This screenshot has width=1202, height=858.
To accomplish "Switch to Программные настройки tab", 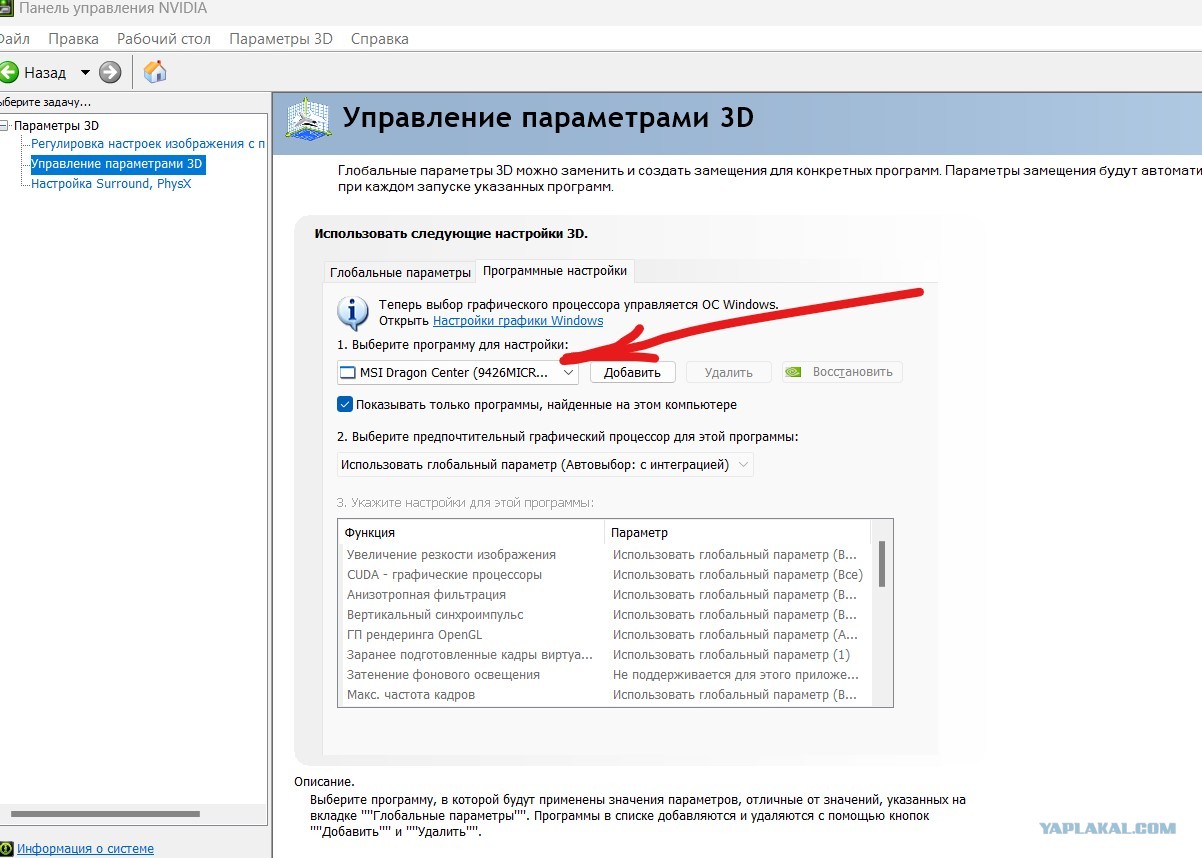I will point(555,271).
